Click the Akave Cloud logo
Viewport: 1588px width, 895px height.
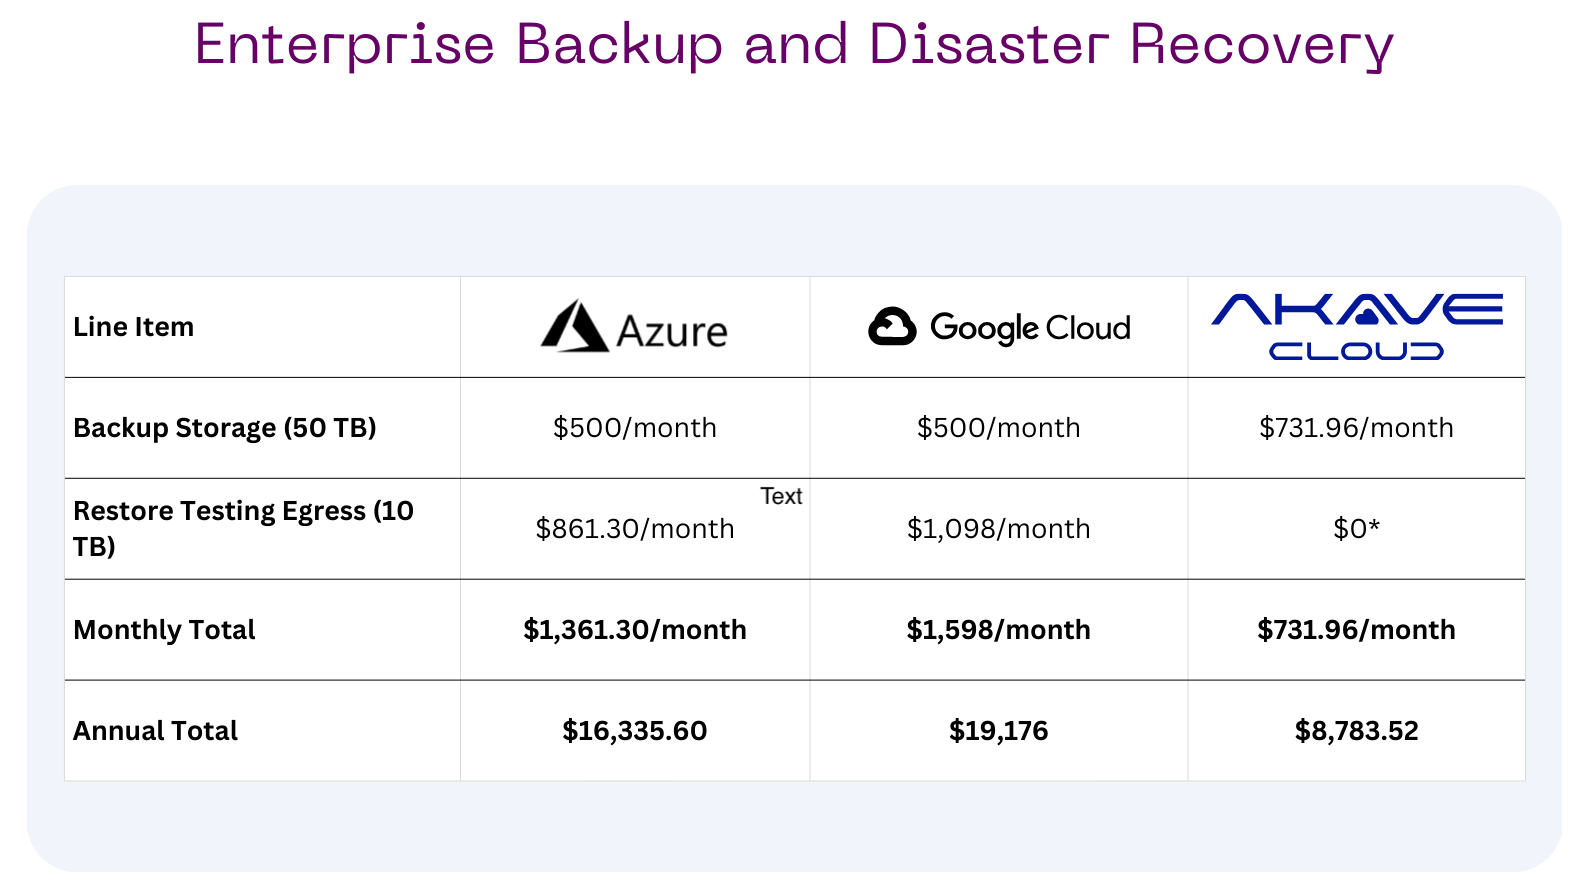click(x=1356, y=326)
